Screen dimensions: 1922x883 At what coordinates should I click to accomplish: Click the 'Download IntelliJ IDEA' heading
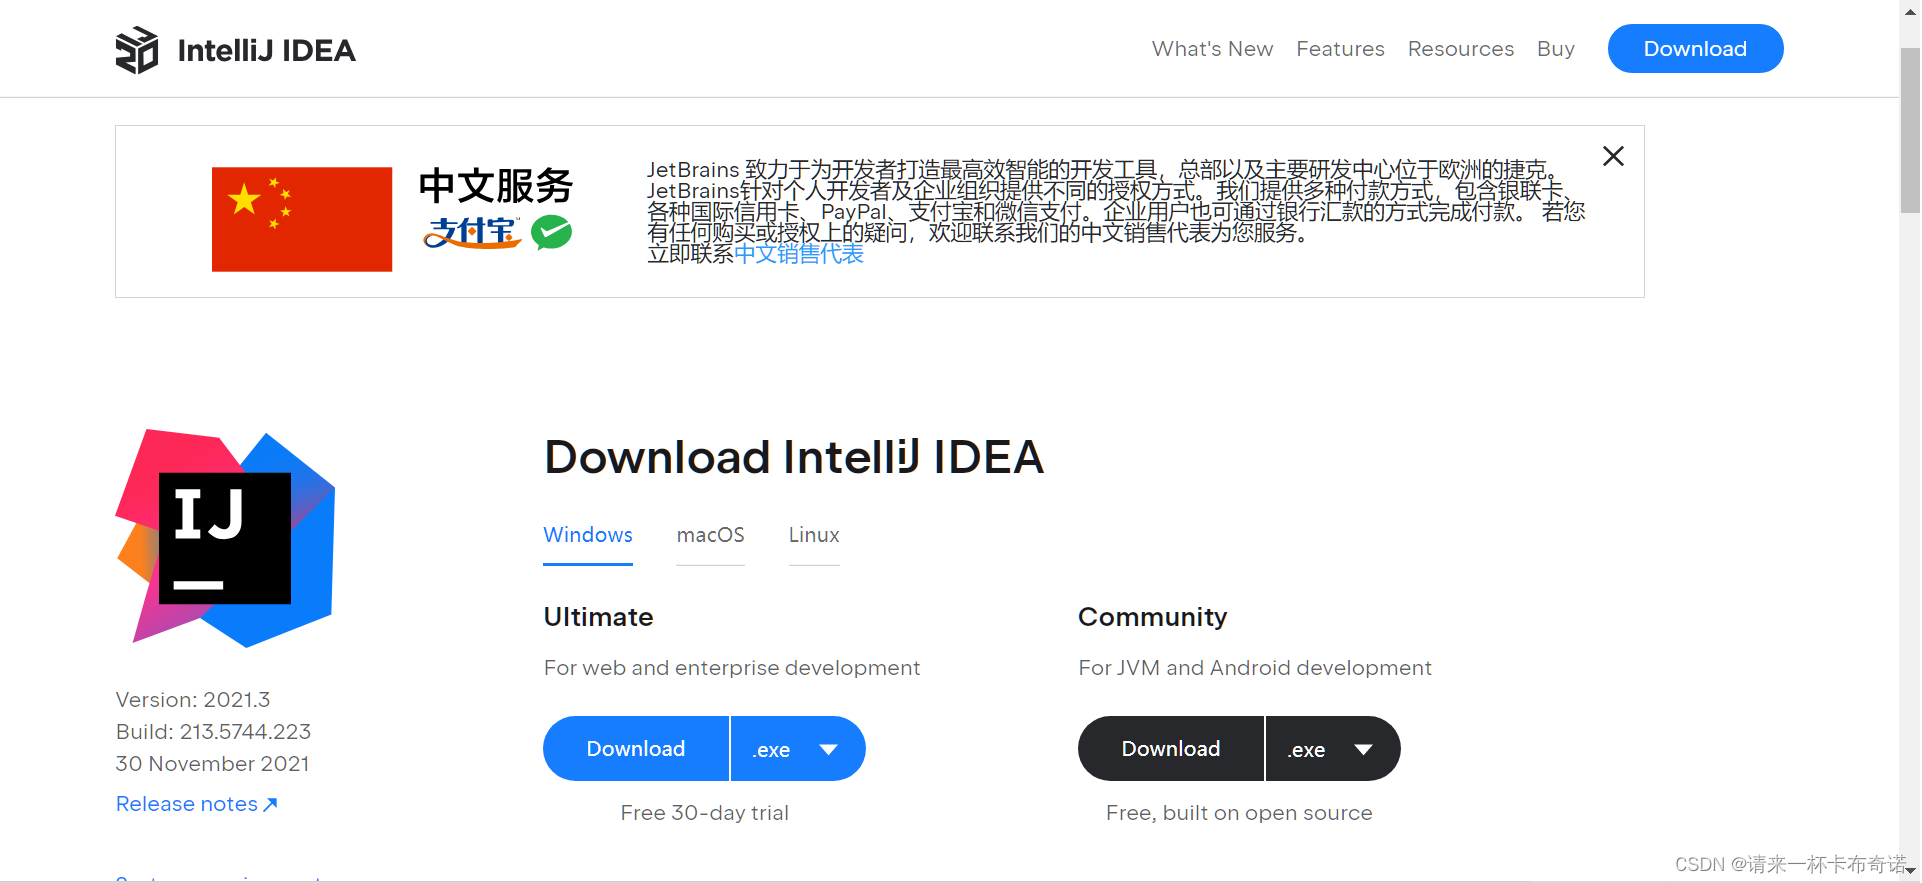(x=794, y=457)
